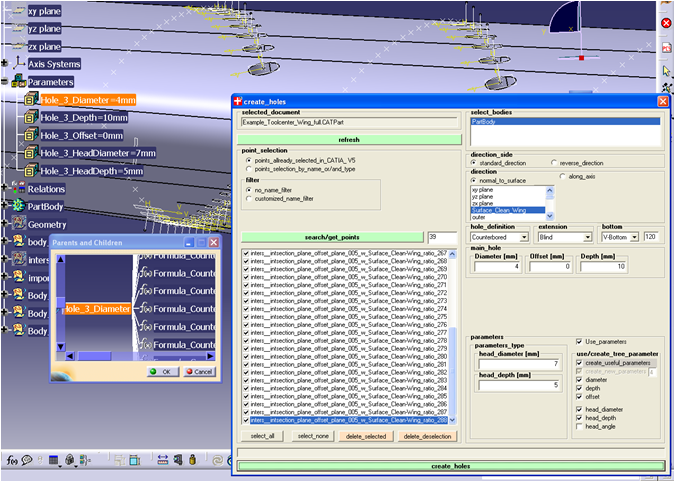Select the customized_name_filter option
This screenshot has width=675, height=482.
(249, 199)
